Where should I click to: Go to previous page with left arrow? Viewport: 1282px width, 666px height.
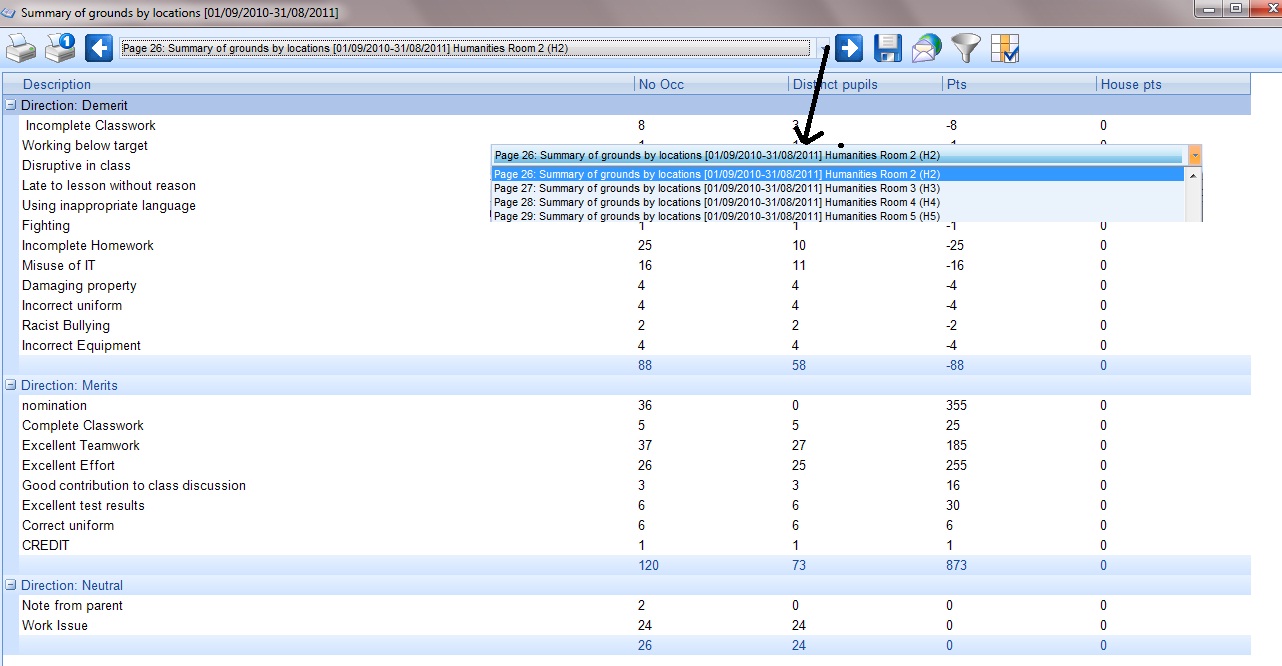click(x=98, y=47)
